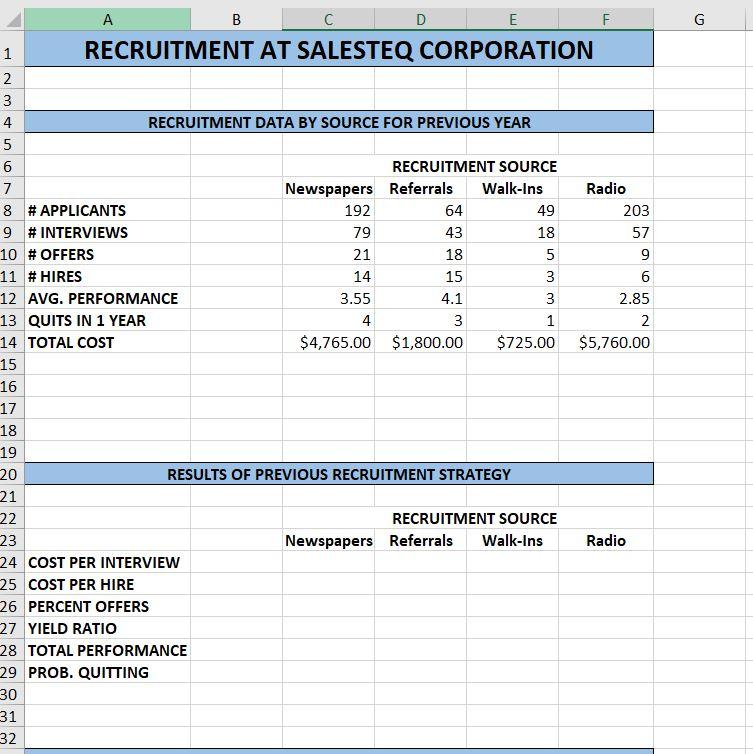753x754 pixels.
Task: Select the PERCENT OFFERS label cell
Action: click(108, 606)
